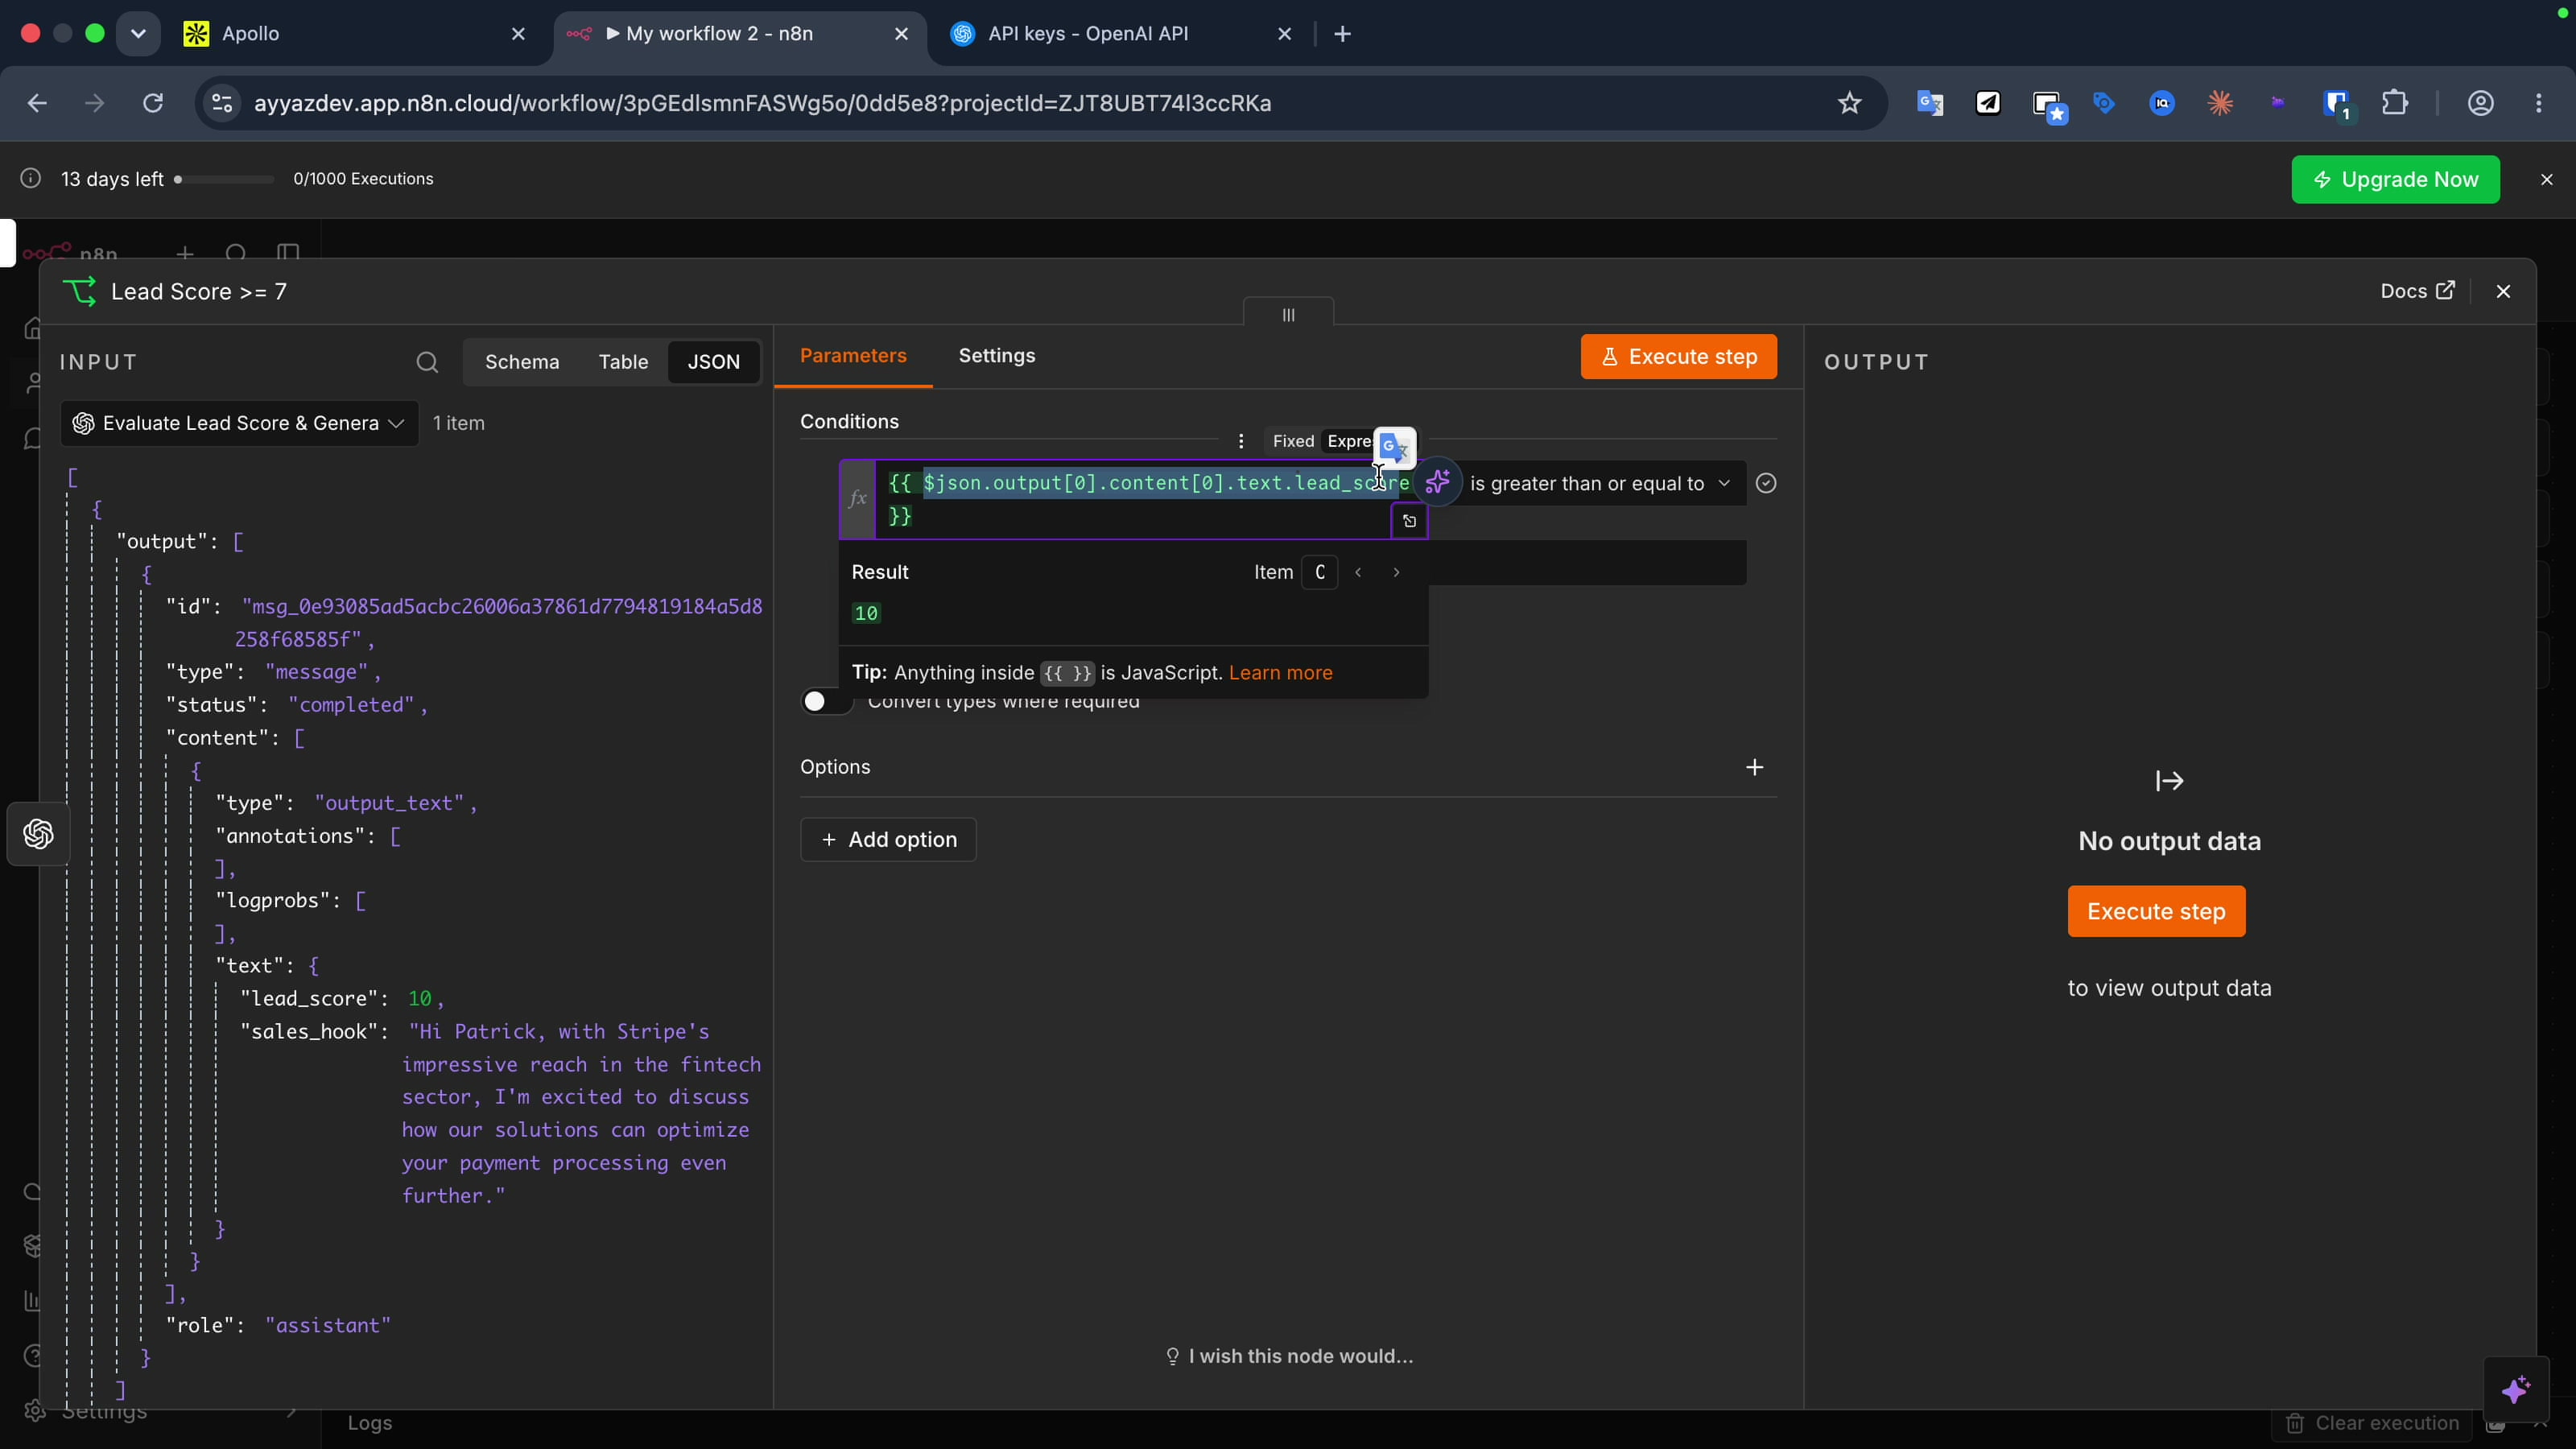The width and height of the screenshot is (2576, 1449).
Task: Switch input view to Schema
Action: point(522,362)
